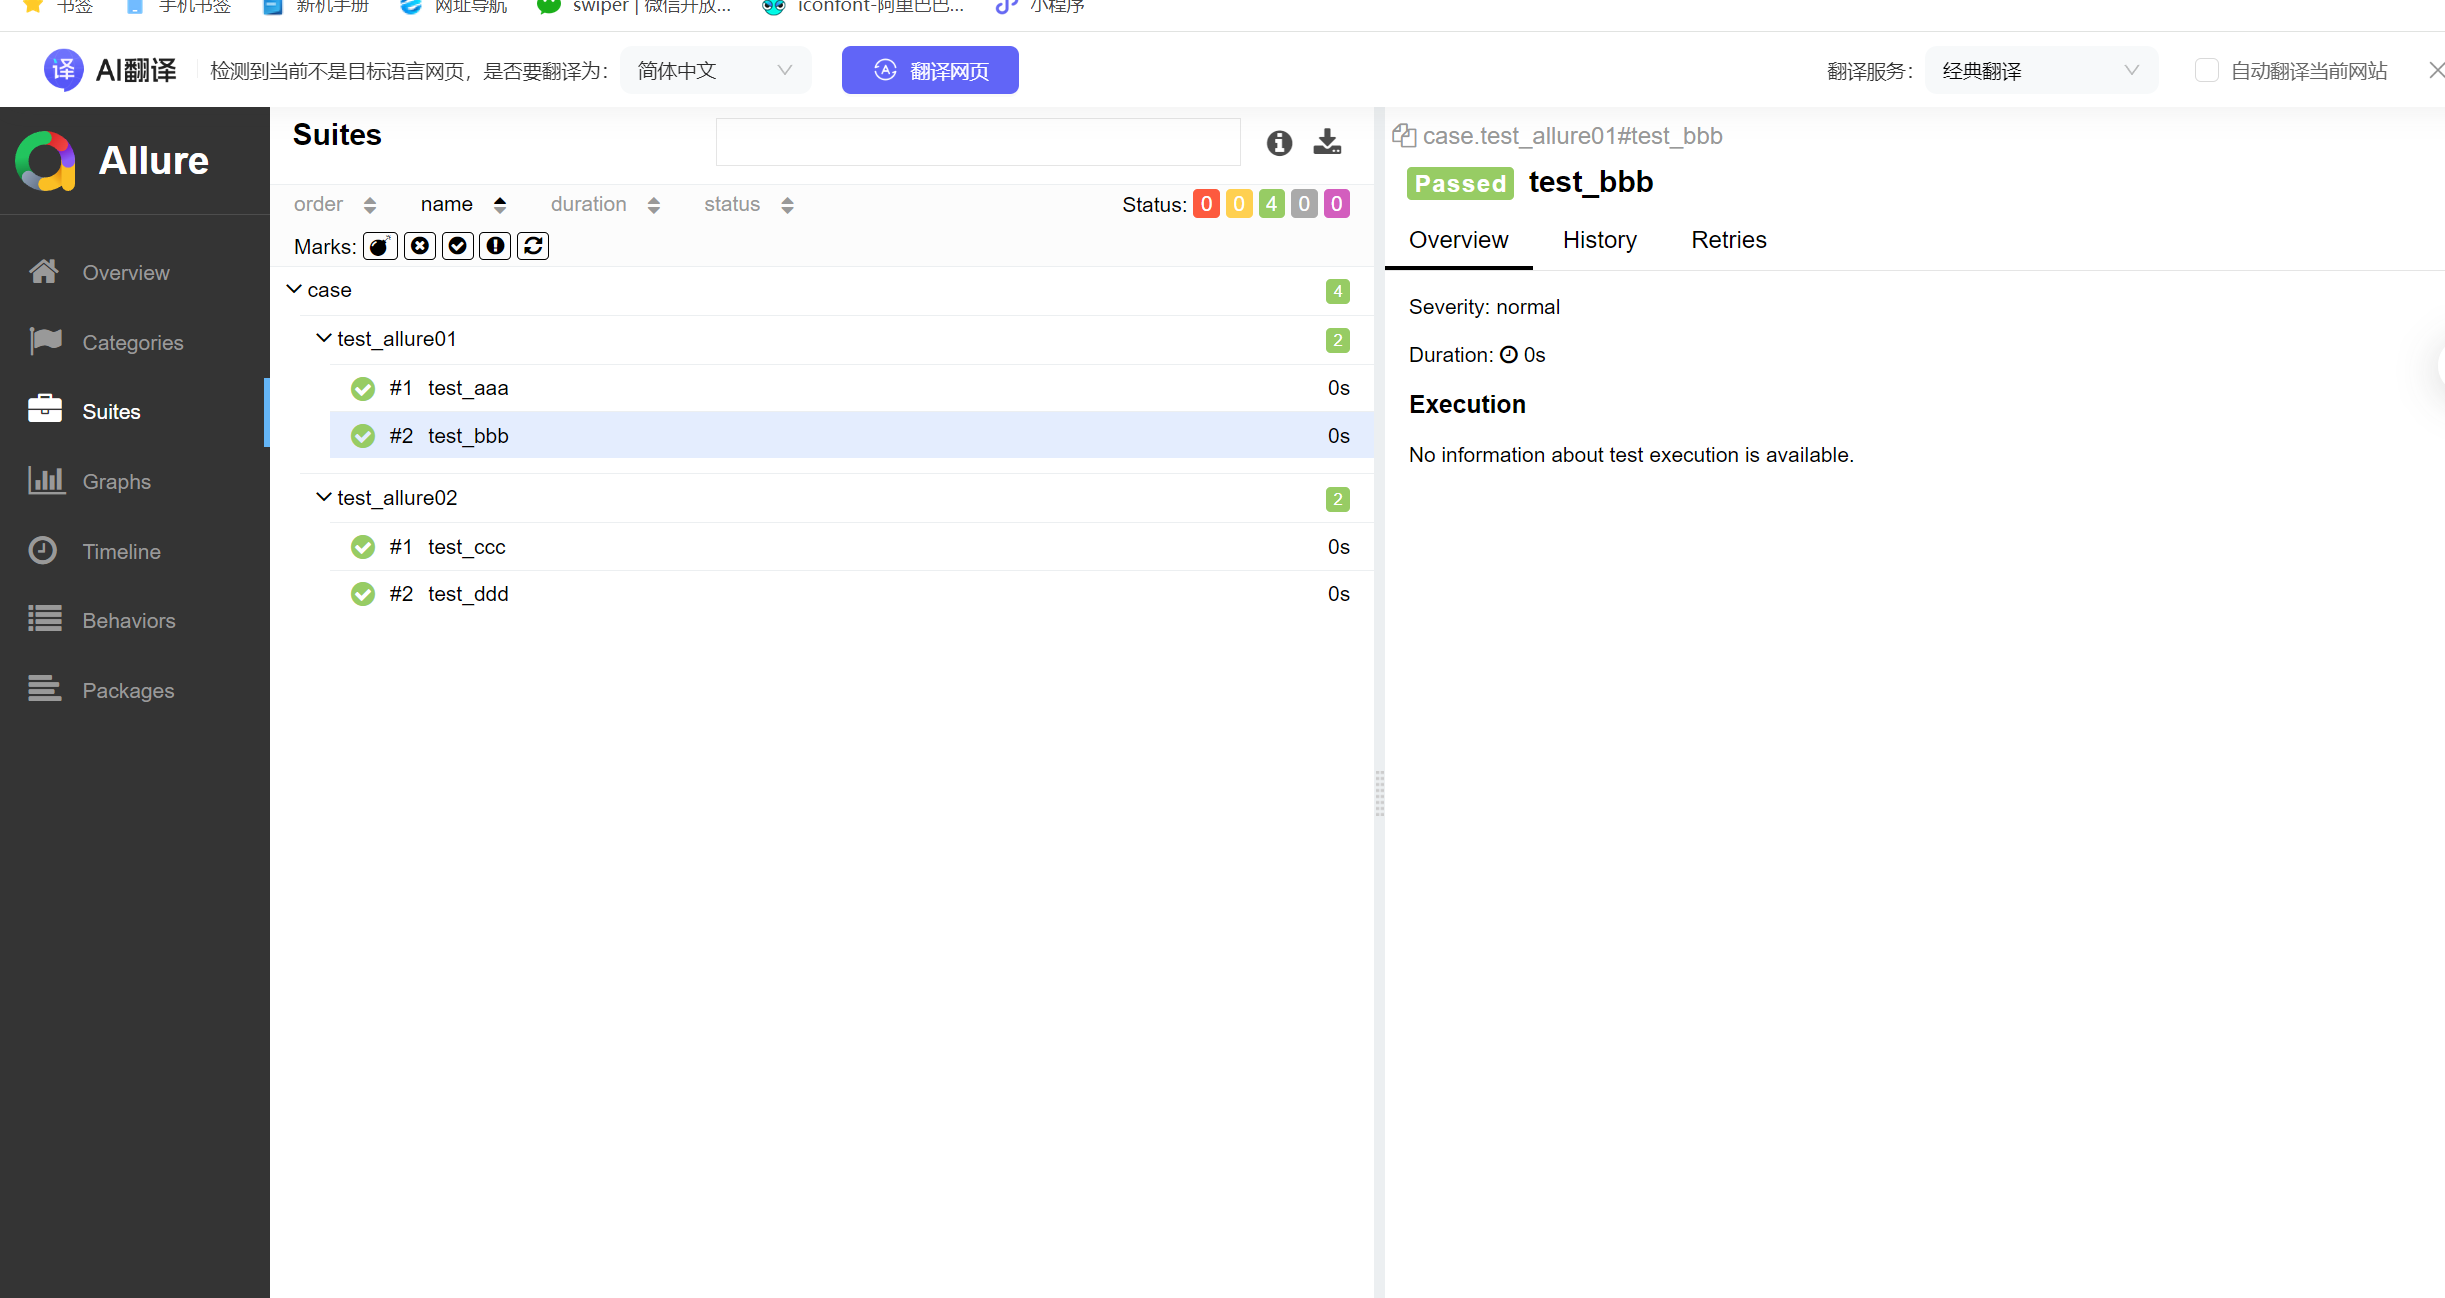
Task: Open the swiper bookmark
Action: coord(635,7)
